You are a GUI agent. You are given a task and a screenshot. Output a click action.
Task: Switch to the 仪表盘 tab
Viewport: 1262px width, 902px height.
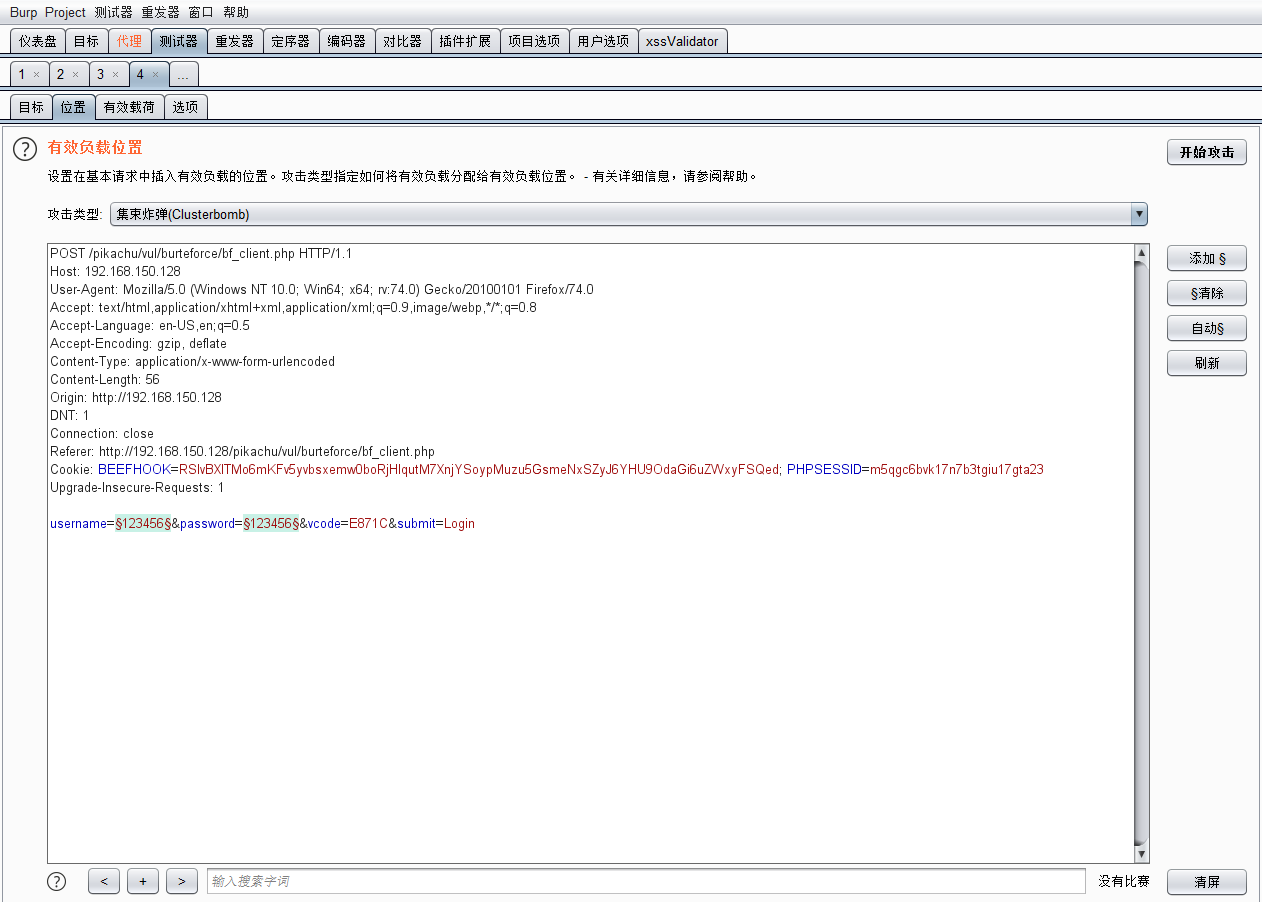click(x=38, y=41)
